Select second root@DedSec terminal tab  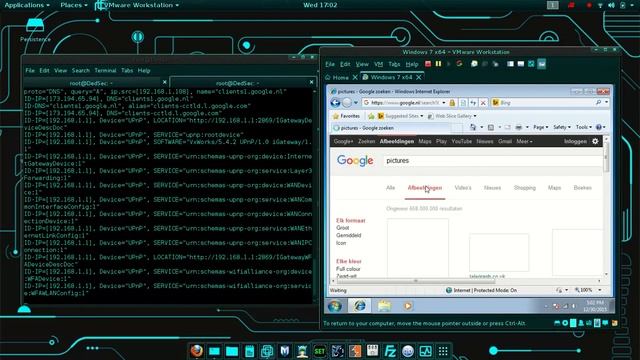click(x=237, y=83)
